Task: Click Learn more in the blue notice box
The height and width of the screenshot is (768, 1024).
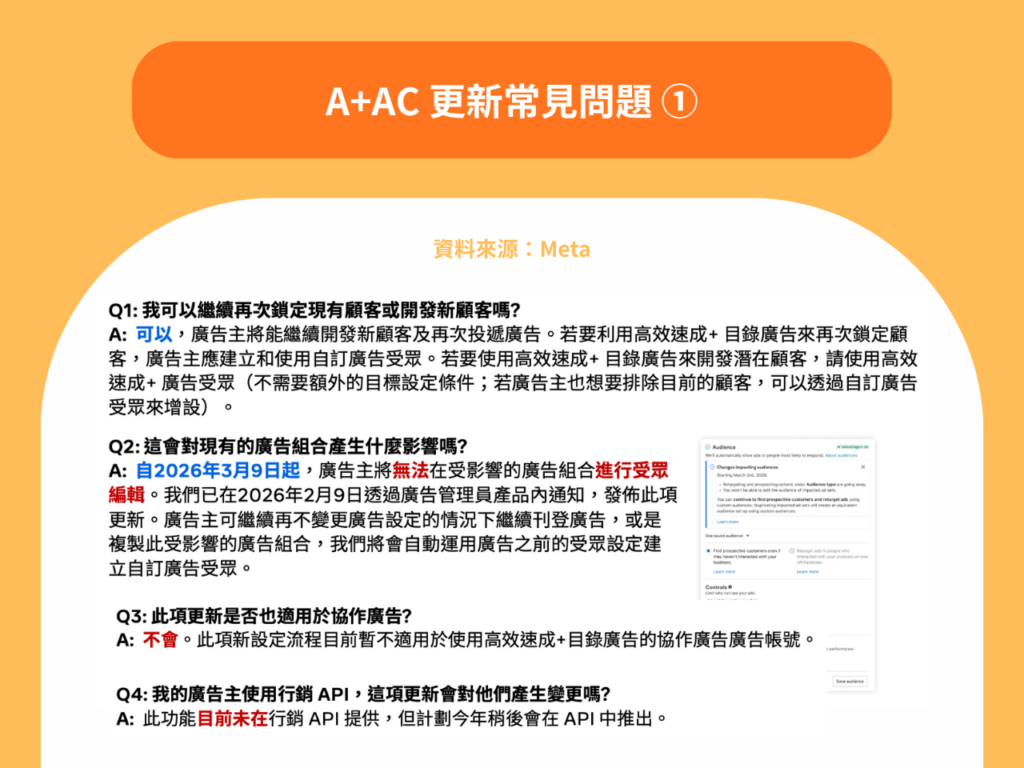Action: (728, 522)
